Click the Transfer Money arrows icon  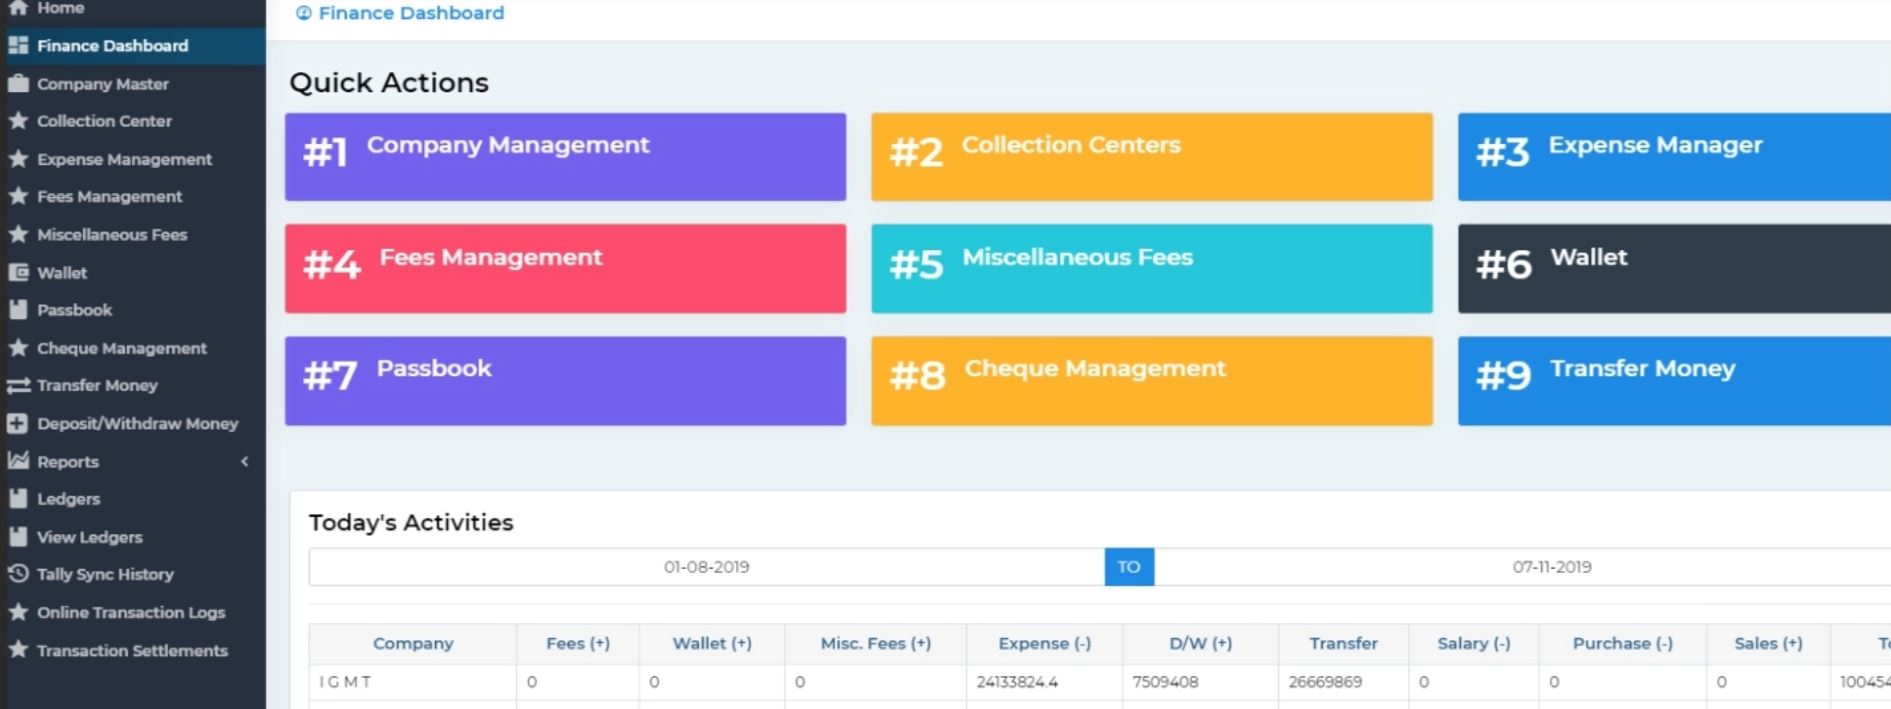(x=18, y=385)
